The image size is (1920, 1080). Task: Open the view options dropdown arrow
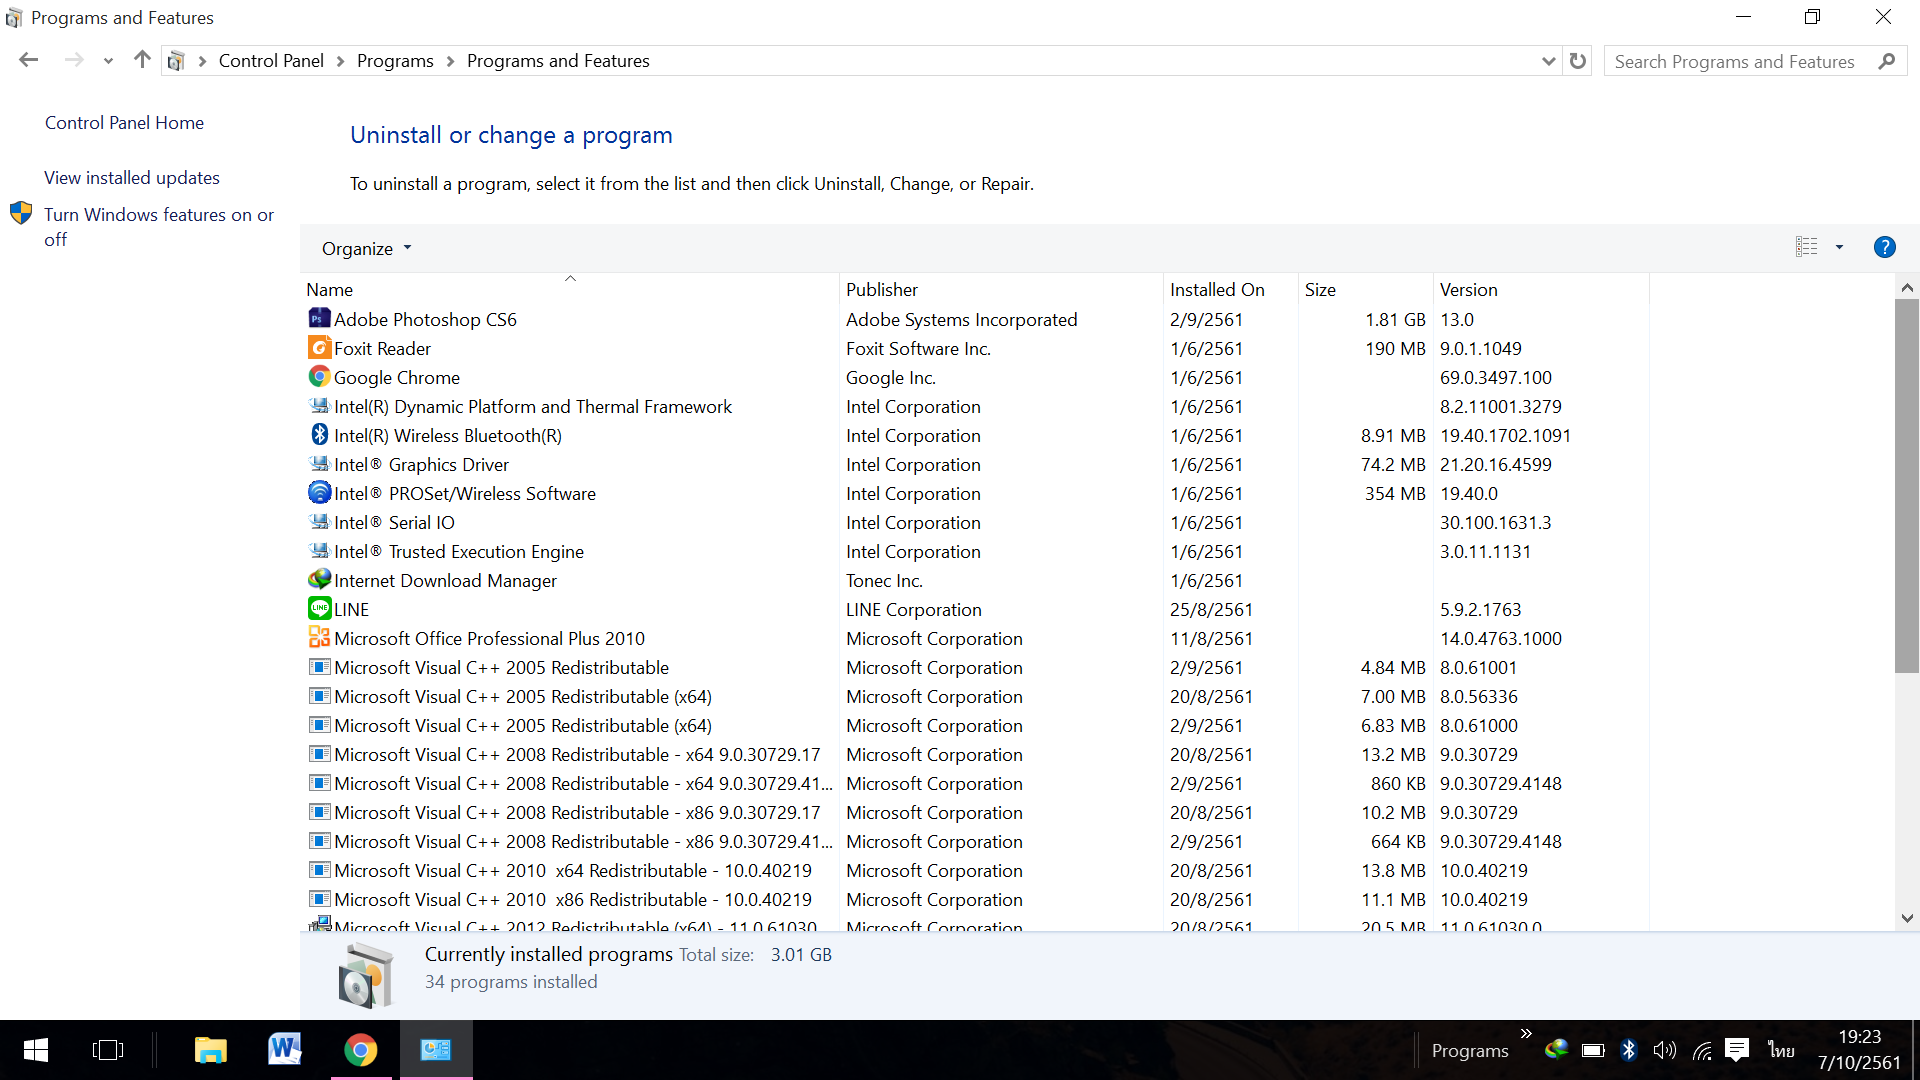1839,247
